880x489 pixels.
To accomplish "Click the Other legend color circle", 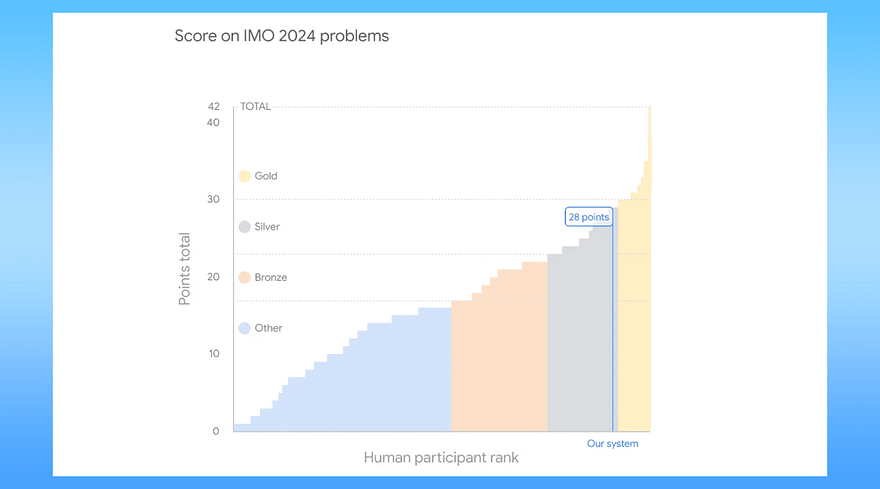I will point(244,328).
